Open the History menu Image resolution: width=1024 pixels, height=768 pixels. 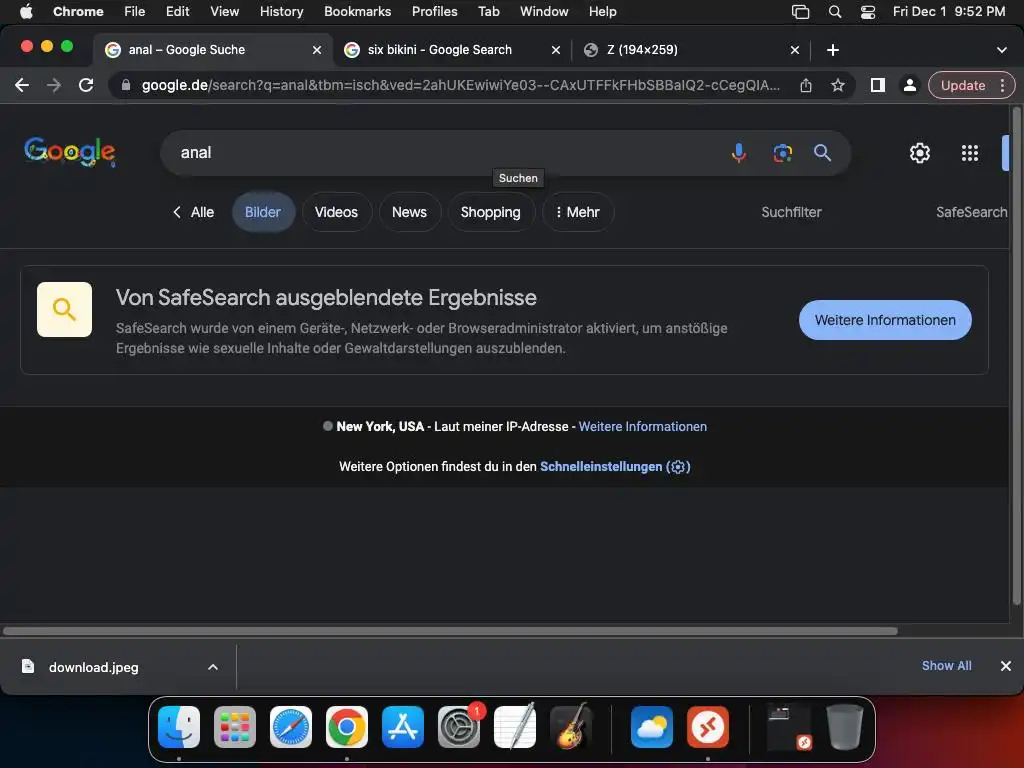[x=281, y=12]
